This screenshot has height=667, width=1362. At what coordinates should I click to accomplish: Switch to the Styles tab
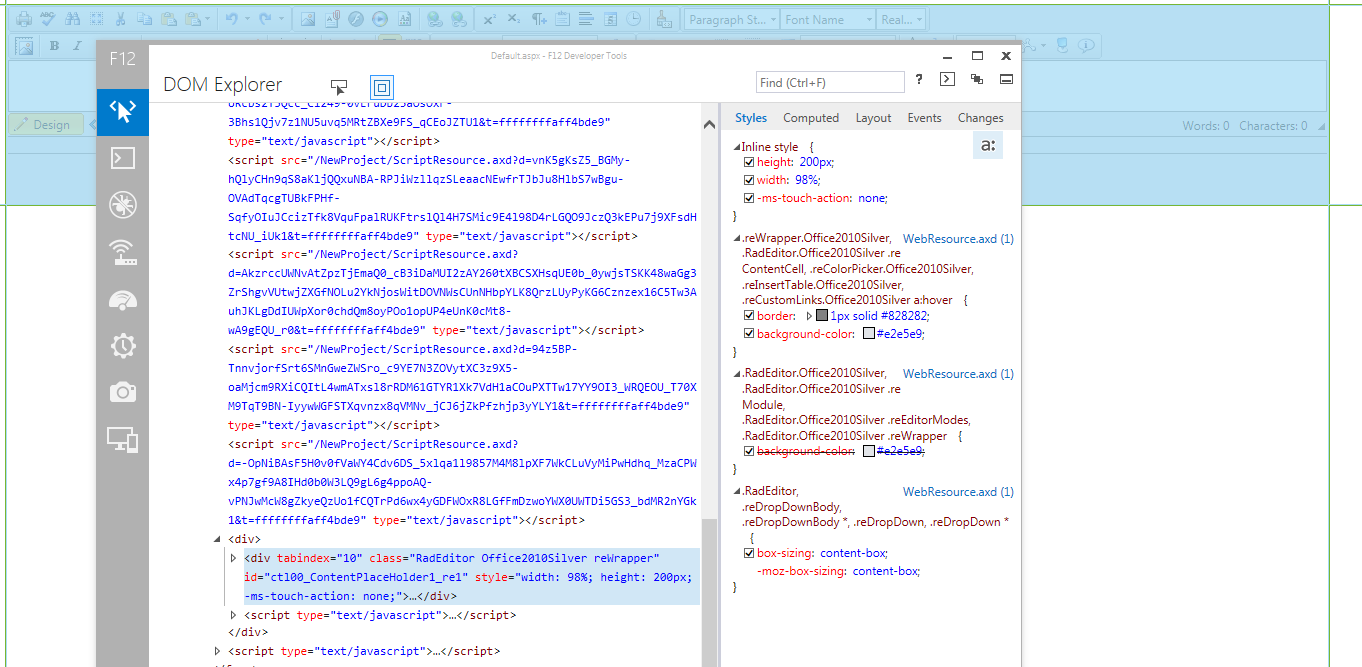pyautogui.click(x=751, y=118)
